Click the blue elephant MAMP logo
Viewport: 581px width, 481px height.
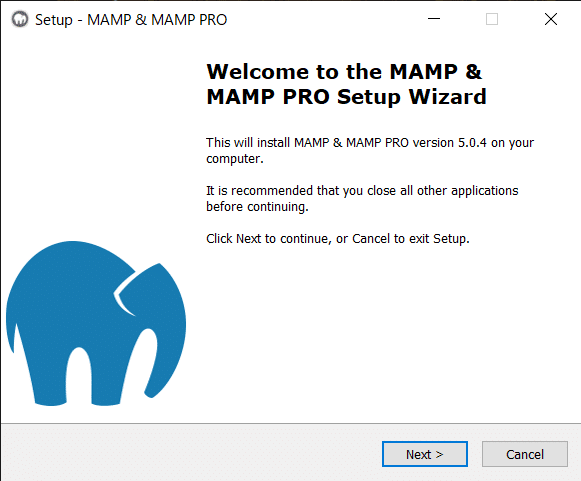[96, 323]
